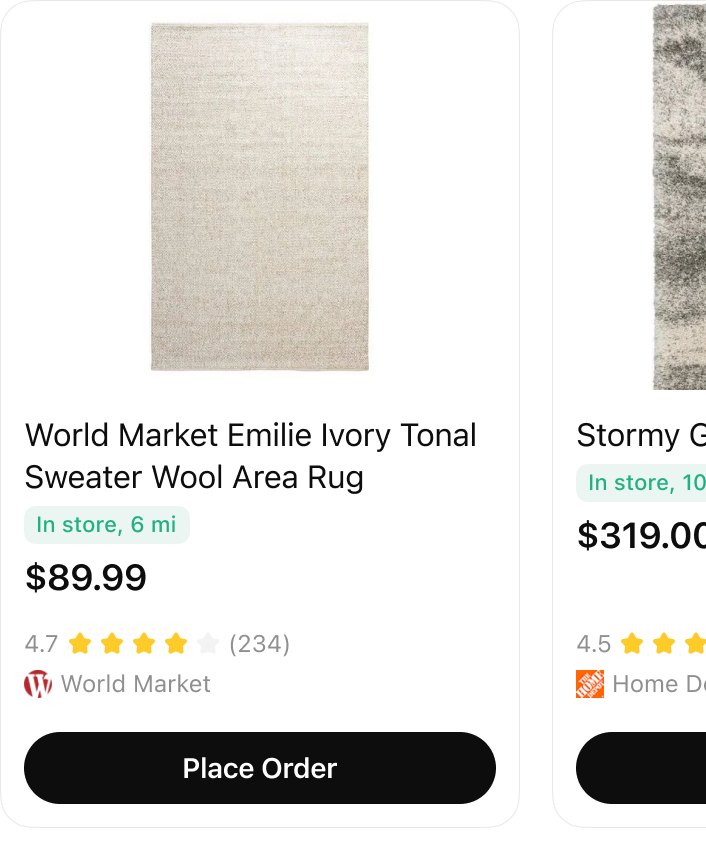Click the third star under the $89.99 price
Screen dimensions: 706x860
coord(144,644)
